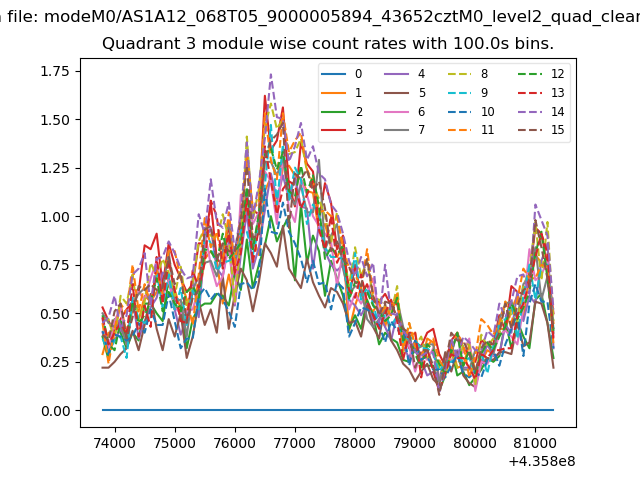Click the solid red line swatch for module 3
The image size is (640, 480).
[x=333, y=130]
